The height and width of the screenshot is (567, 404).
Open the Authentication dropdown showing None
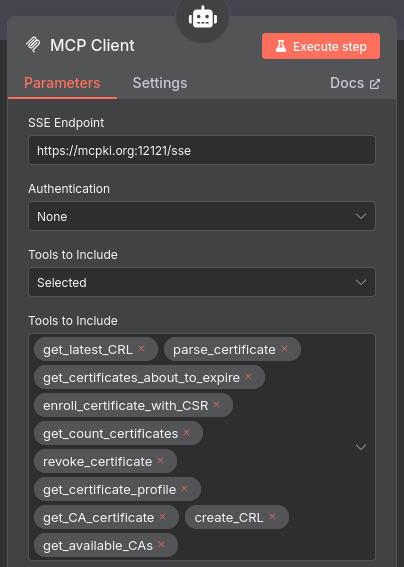202,216
